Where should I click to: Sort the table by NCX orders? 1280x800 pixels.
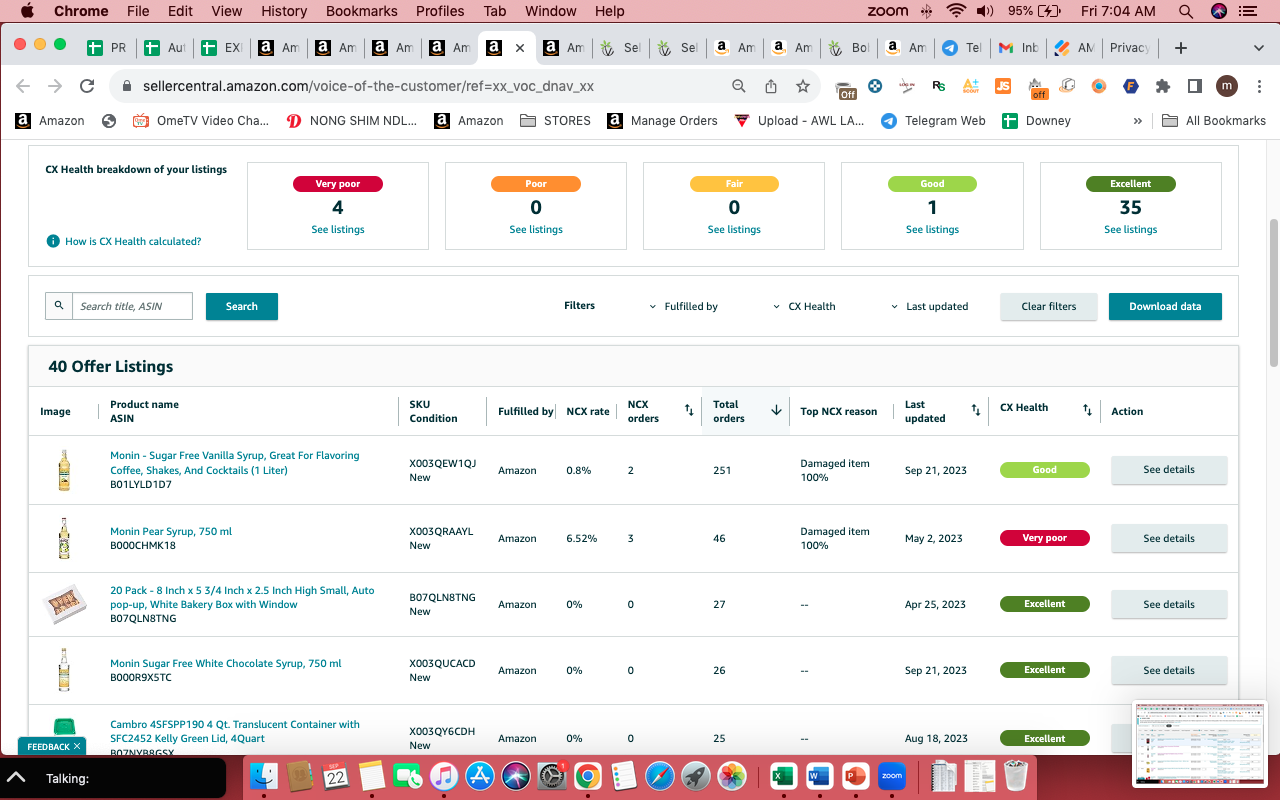pos(689,411)
